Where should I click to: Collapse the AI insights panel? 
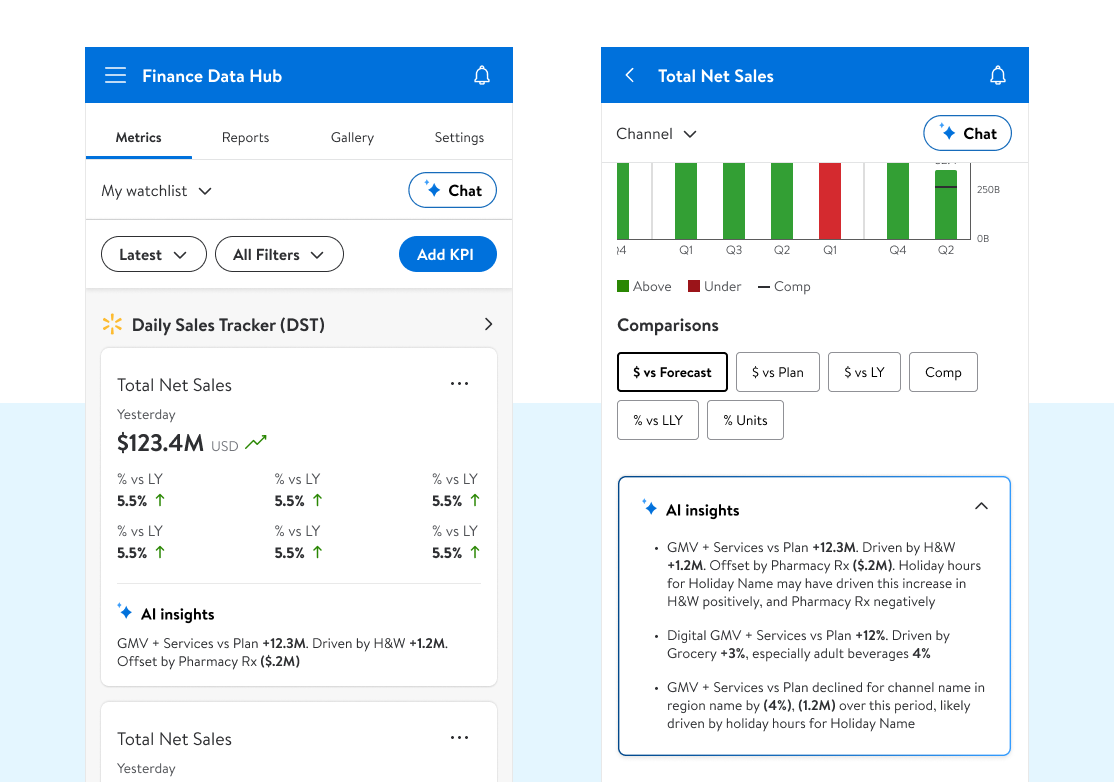(981, 506)
